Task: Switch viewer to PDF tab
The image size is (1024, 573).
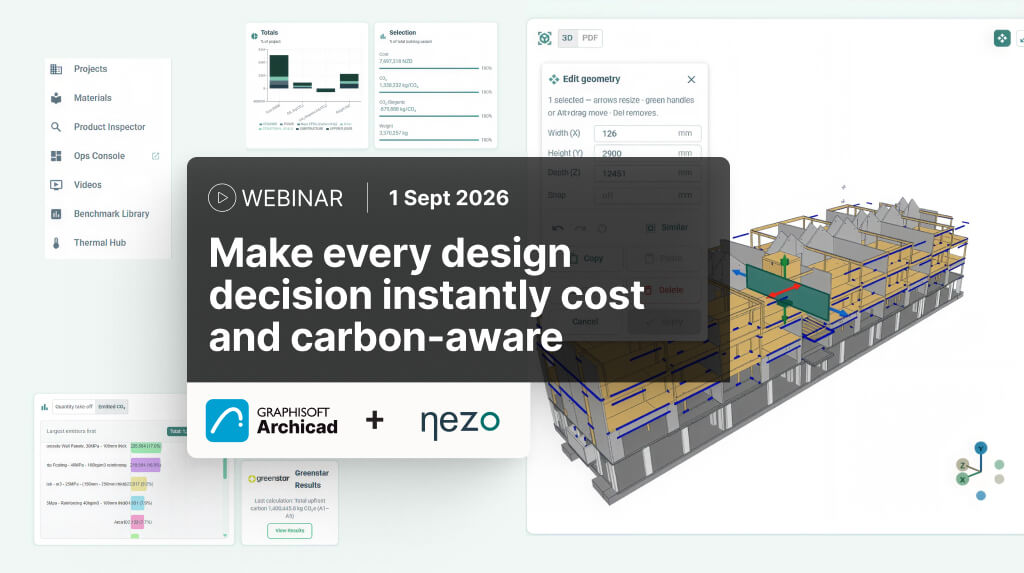Action: click(590, 39)
